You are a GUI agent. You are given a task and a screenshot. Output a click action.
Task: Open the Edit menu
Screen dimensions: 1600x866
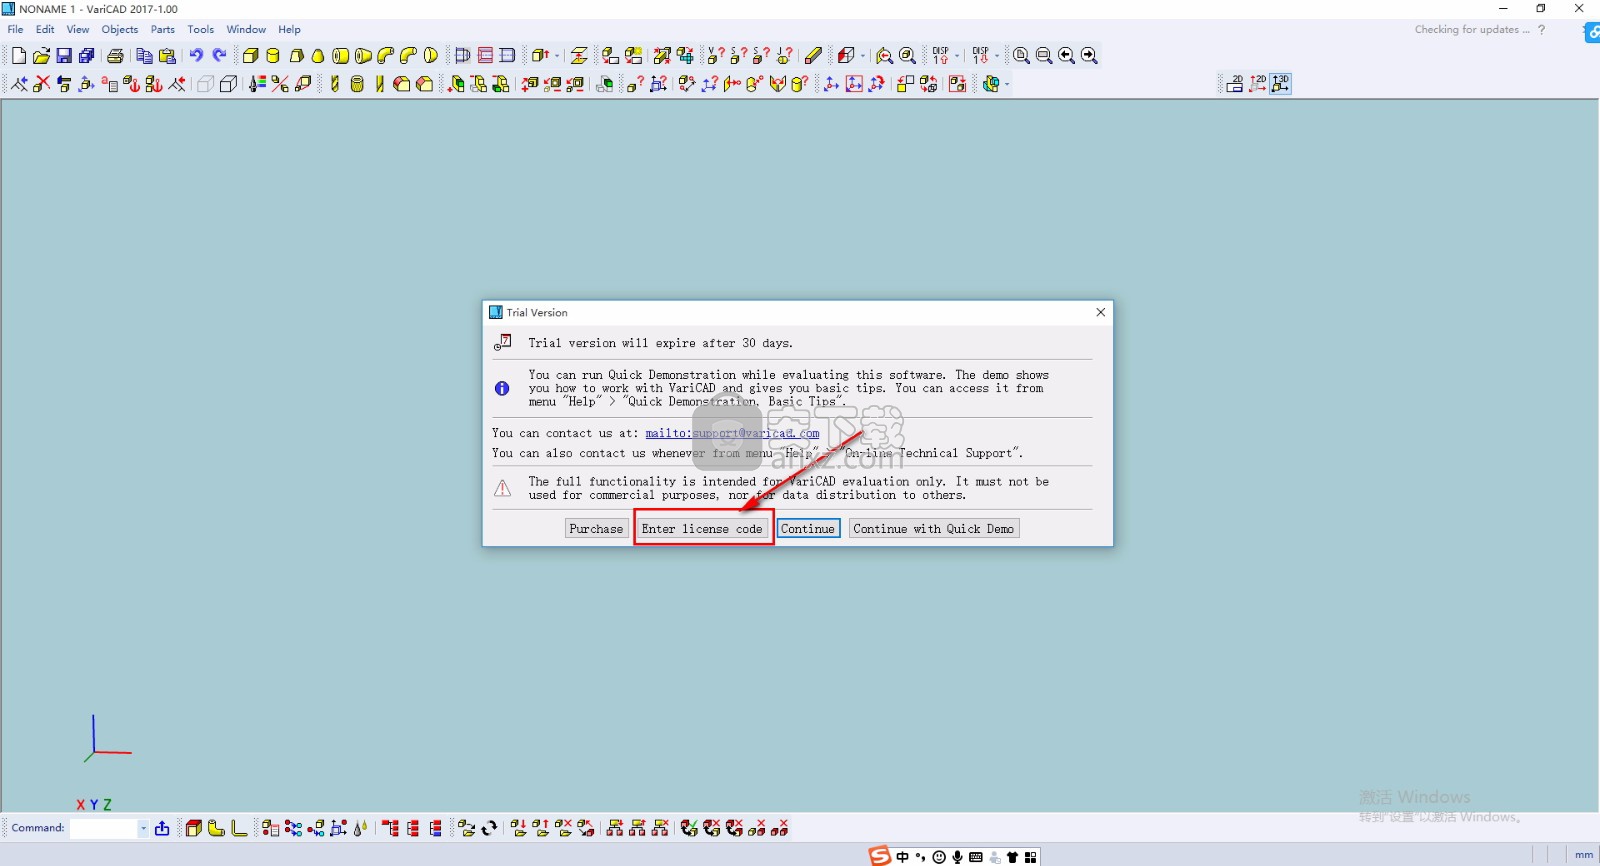click(x=45, y=30)
